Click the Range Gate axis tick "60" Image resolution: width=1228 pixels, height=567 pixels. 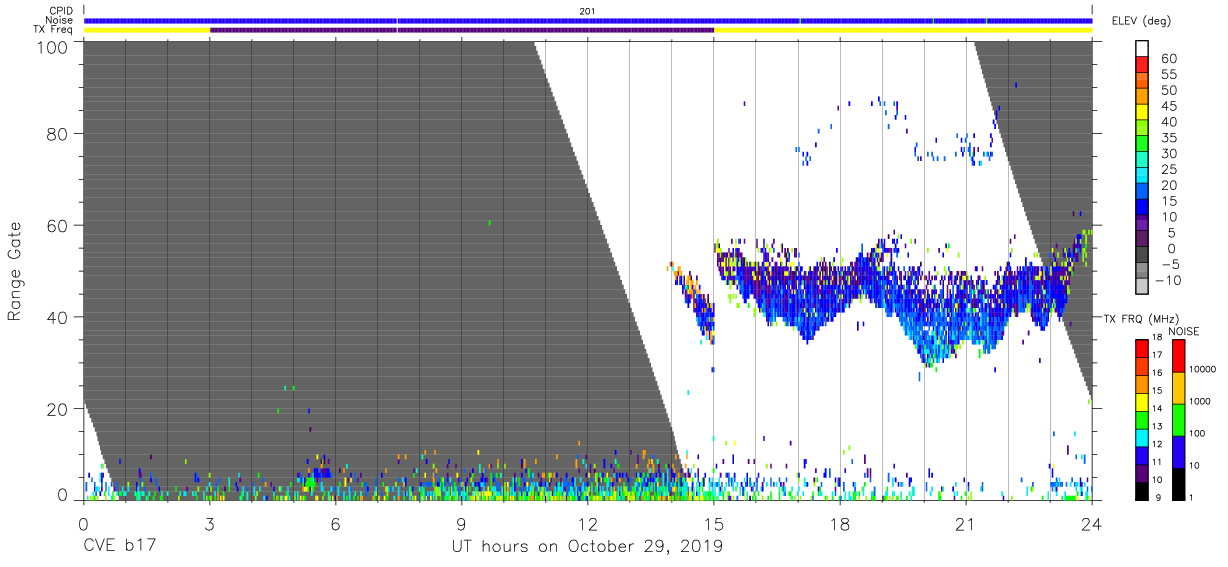(x=57, y=226)
